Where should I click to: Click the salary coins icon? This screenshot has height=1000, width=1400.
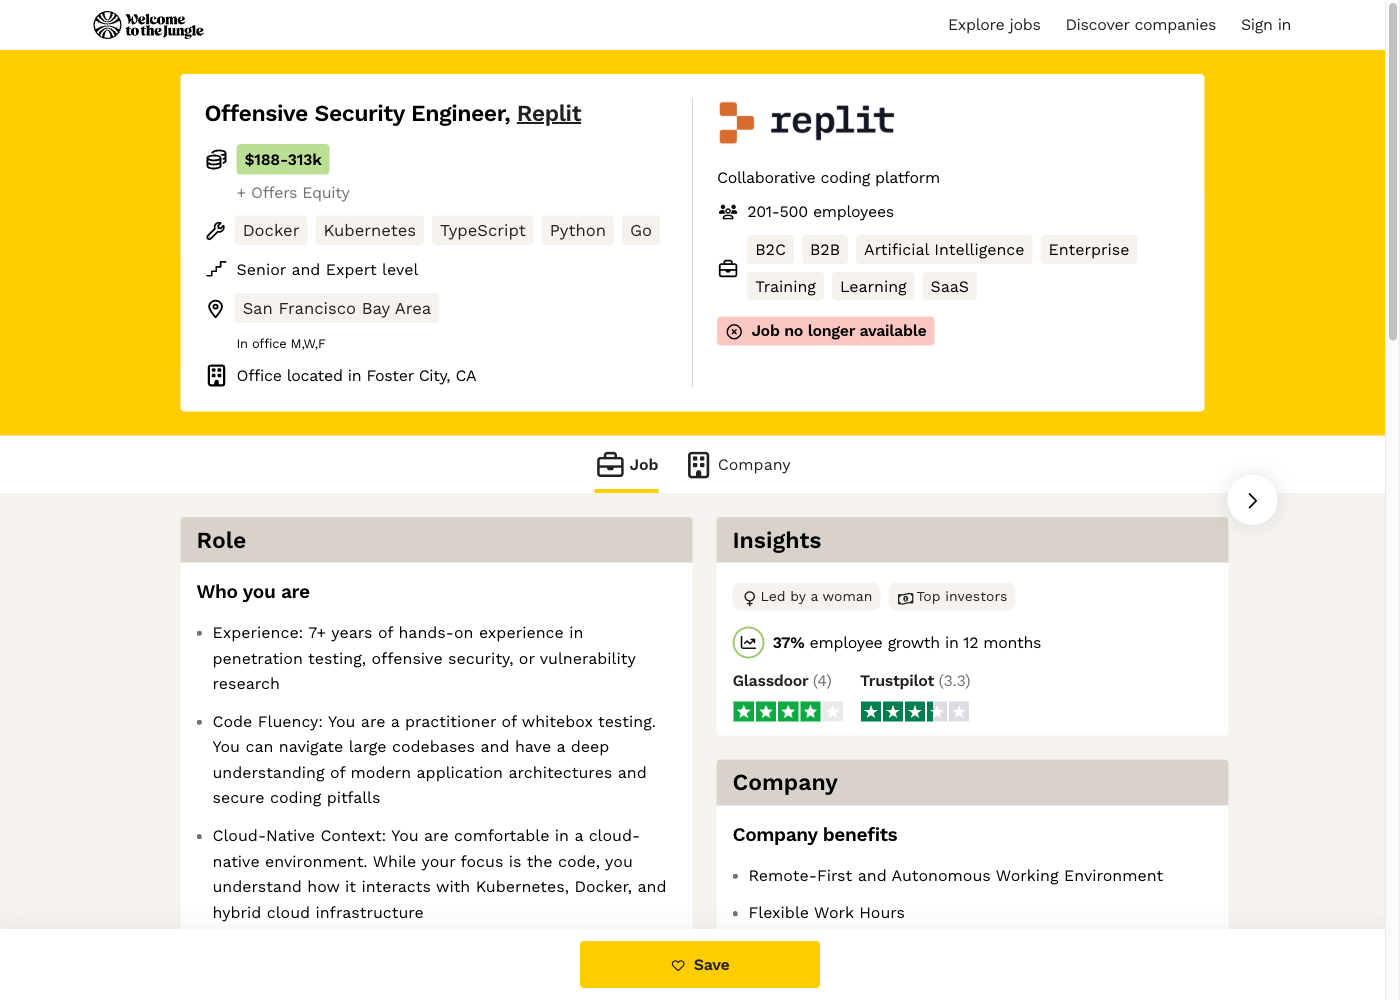(216, 160)
